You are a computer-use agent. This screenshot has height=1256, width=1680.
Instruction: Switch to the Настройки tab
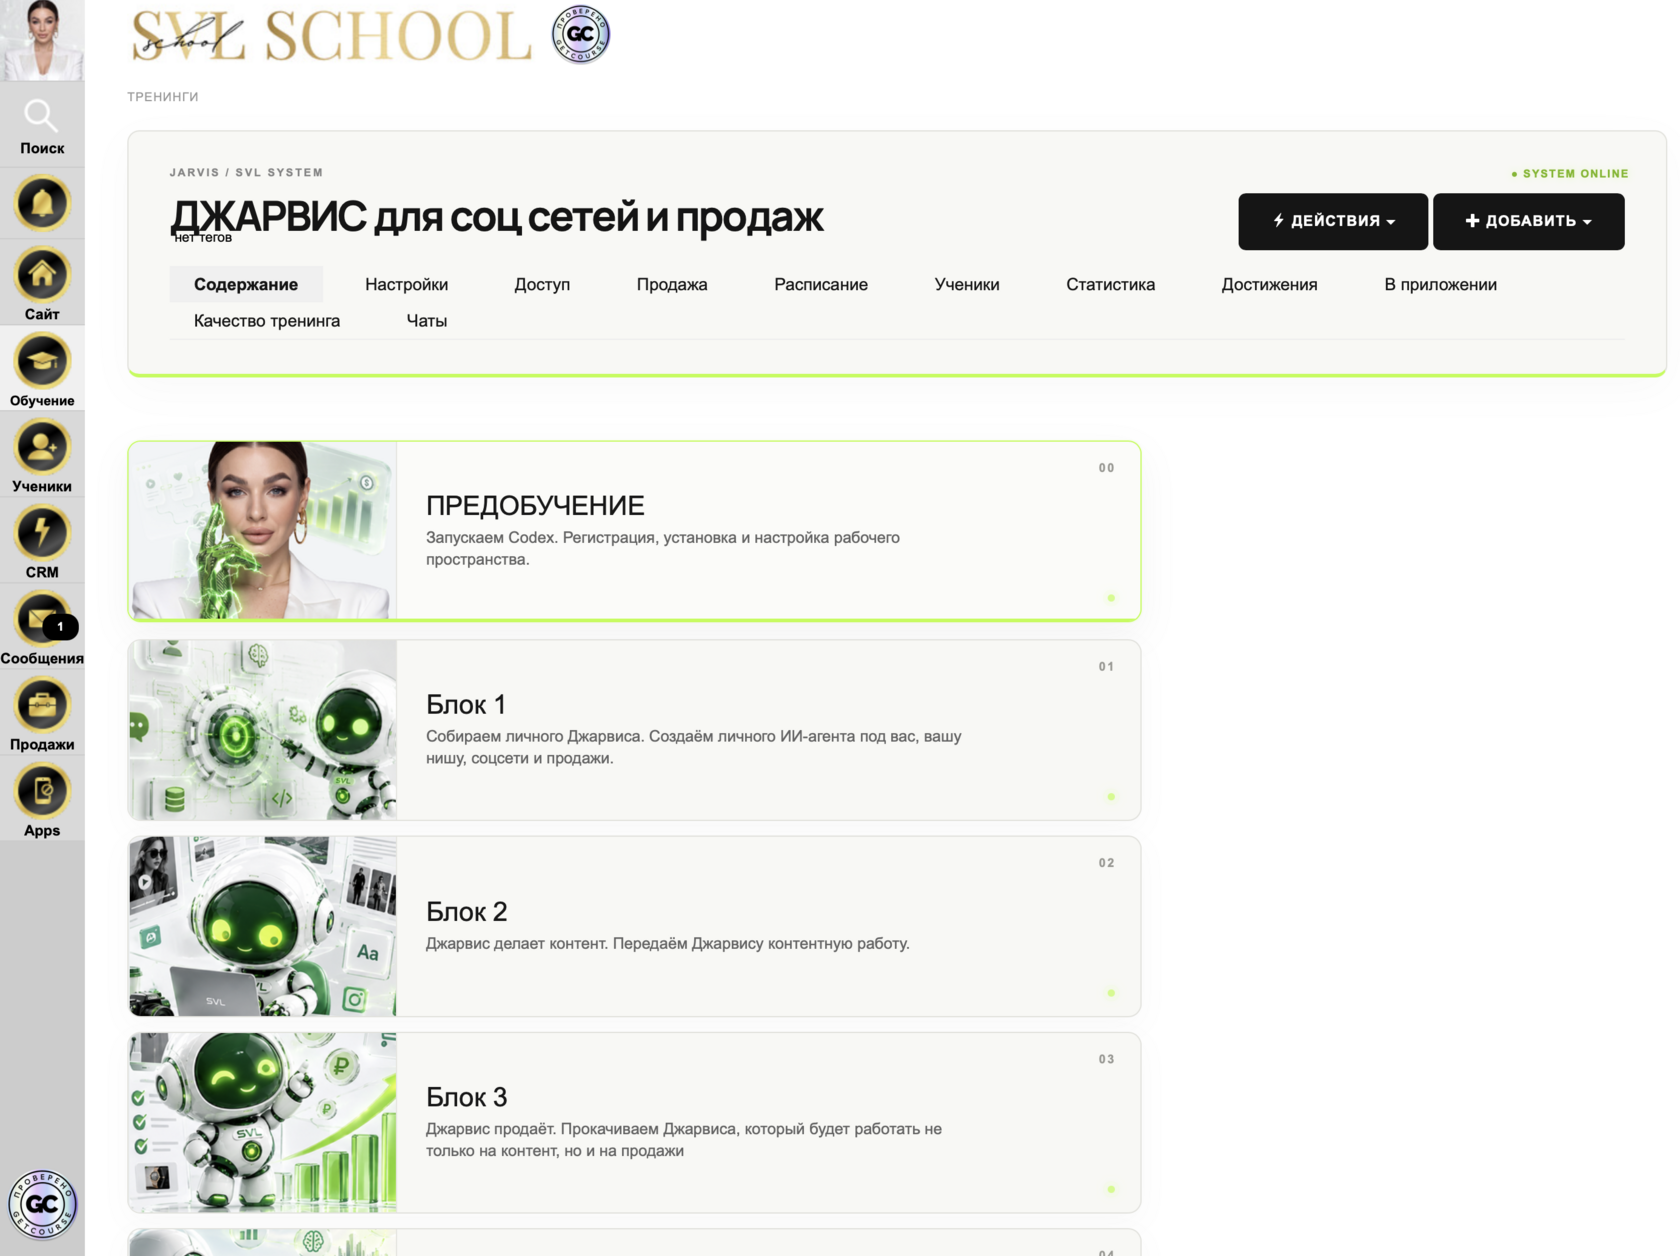406,284
